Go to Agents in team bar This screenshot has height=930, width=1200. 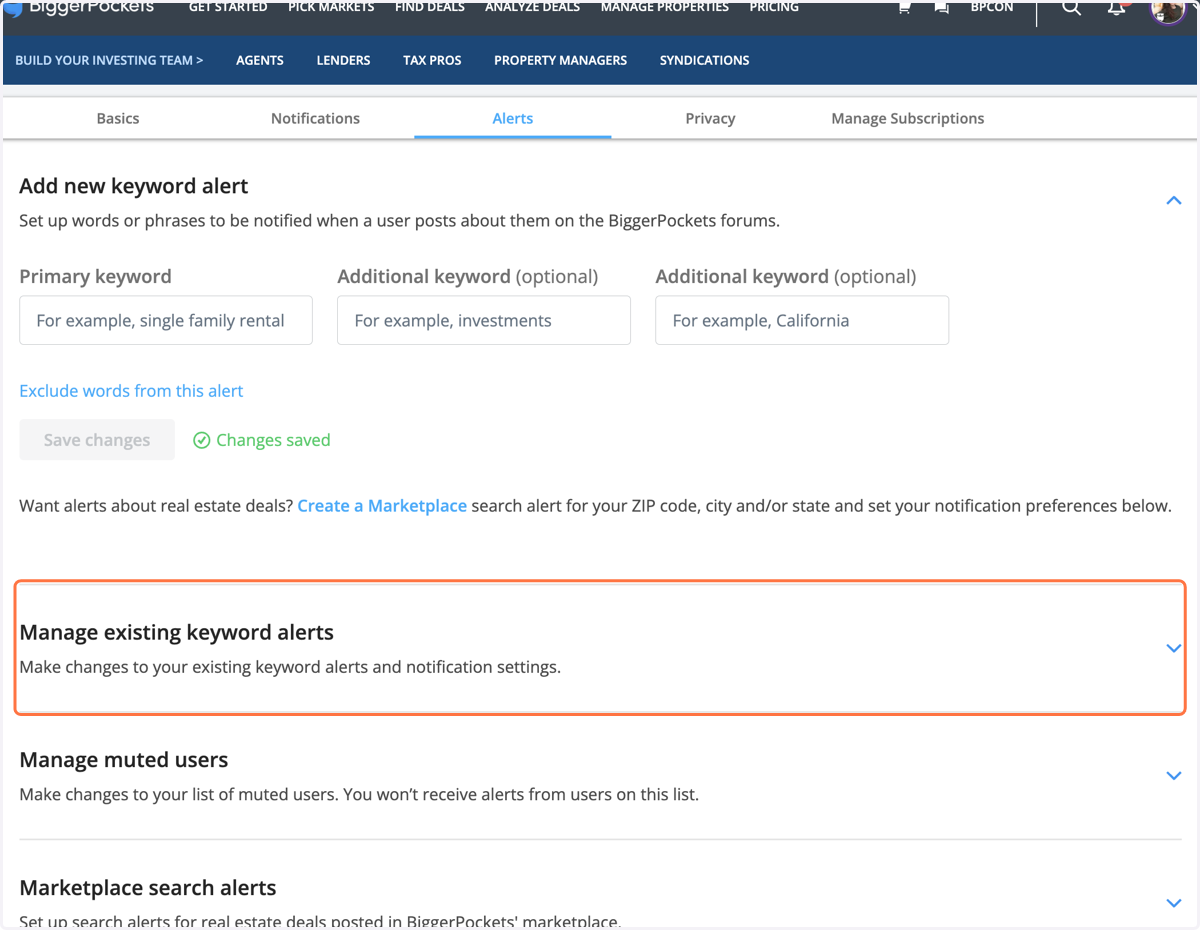tap(260, 60)
